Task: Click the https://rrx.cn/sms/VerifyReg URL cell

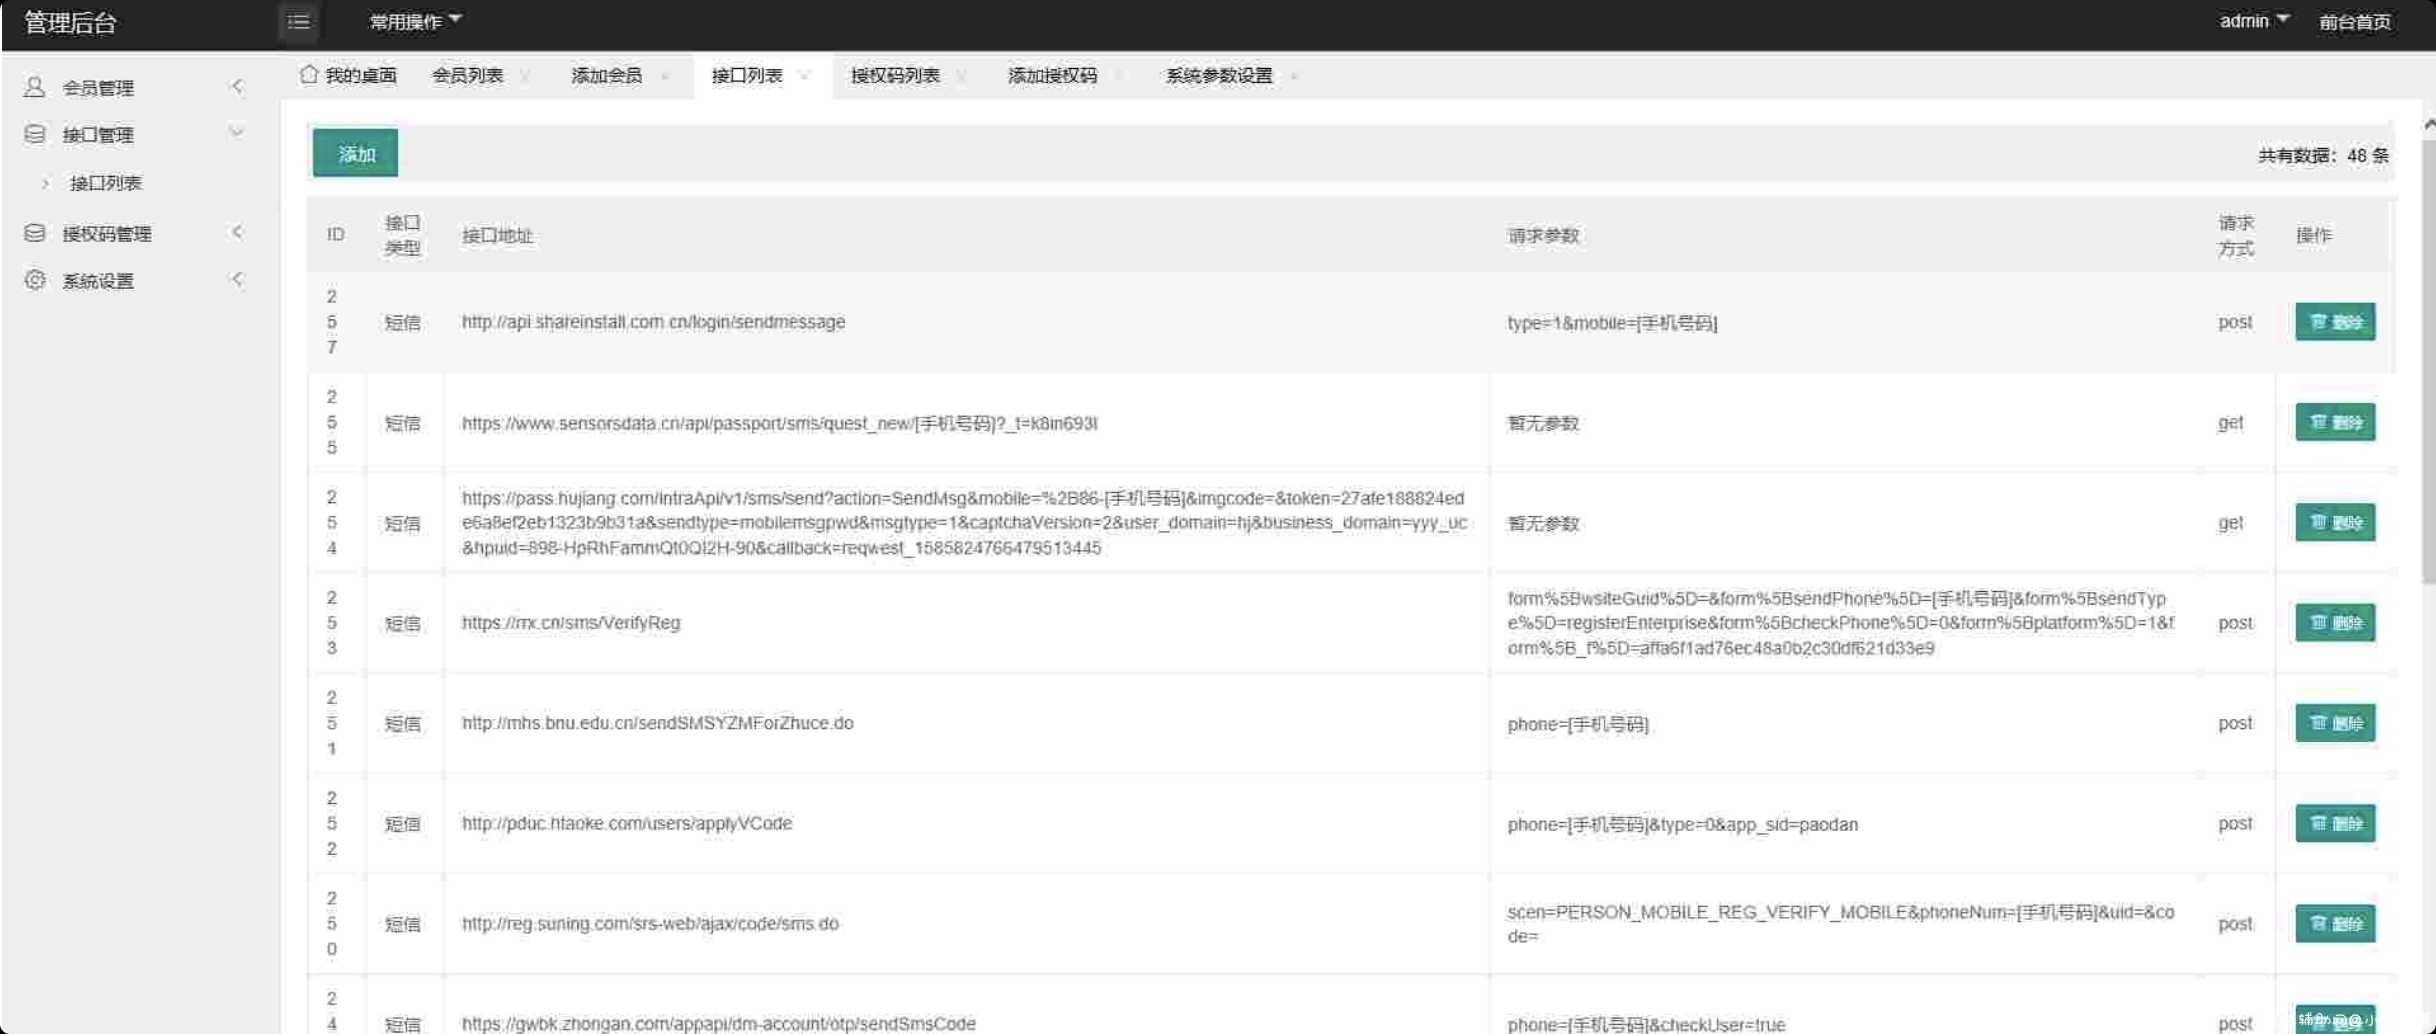Action: (x=570, y=623)
